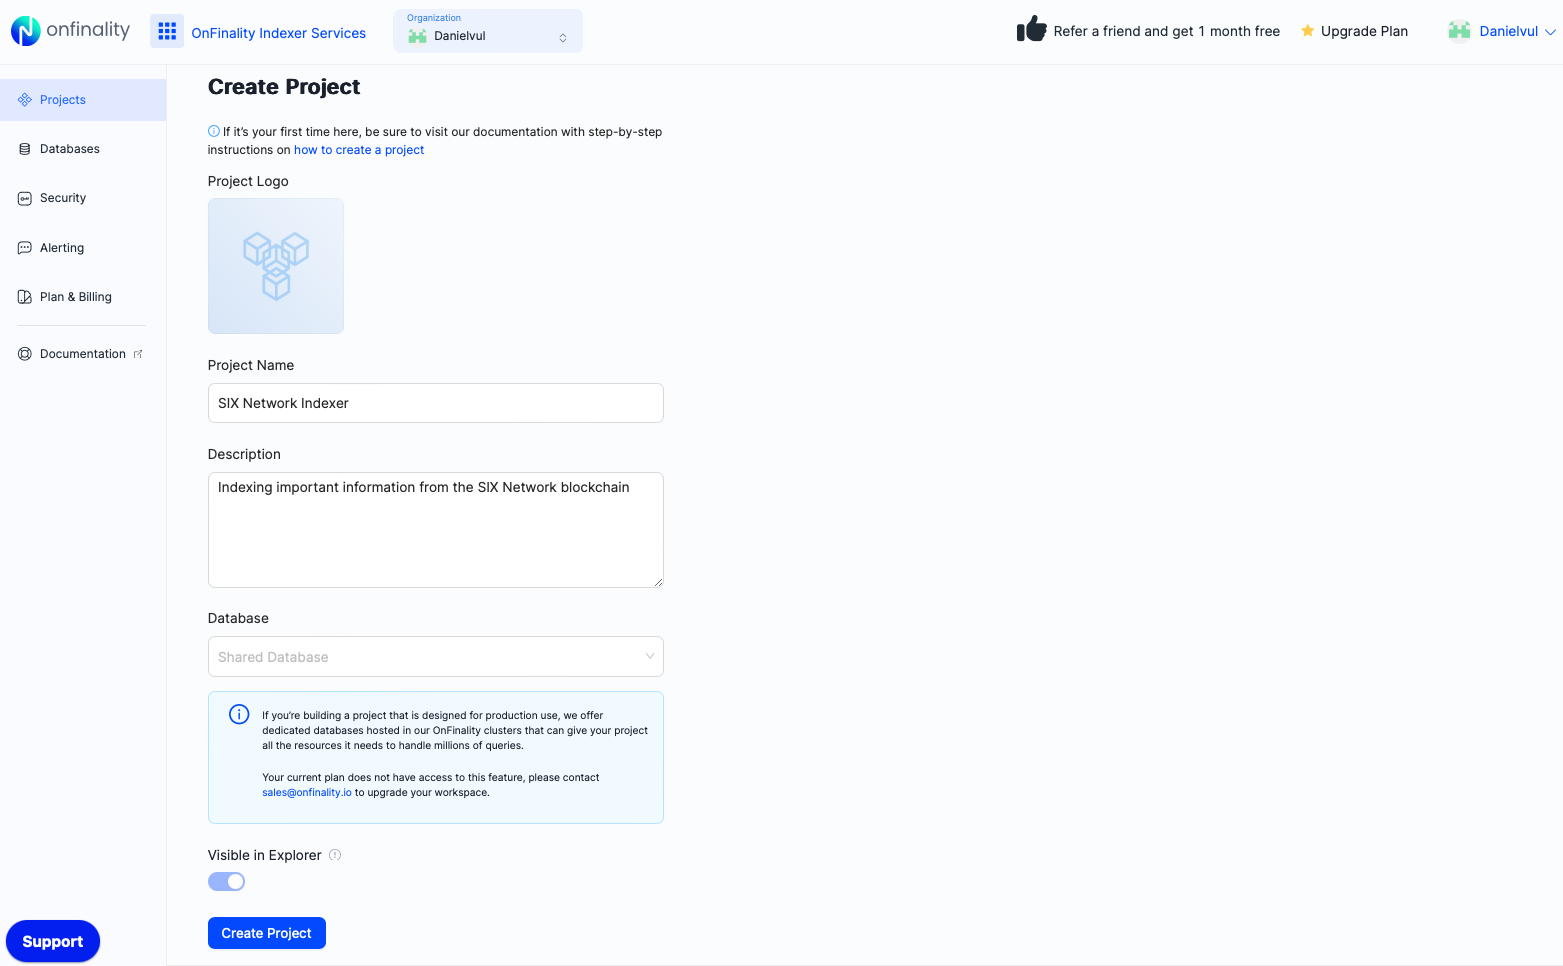The width and height of the screenshot is (1563, 966).
Task: Select the Security icon
Action: click(24, 197)
